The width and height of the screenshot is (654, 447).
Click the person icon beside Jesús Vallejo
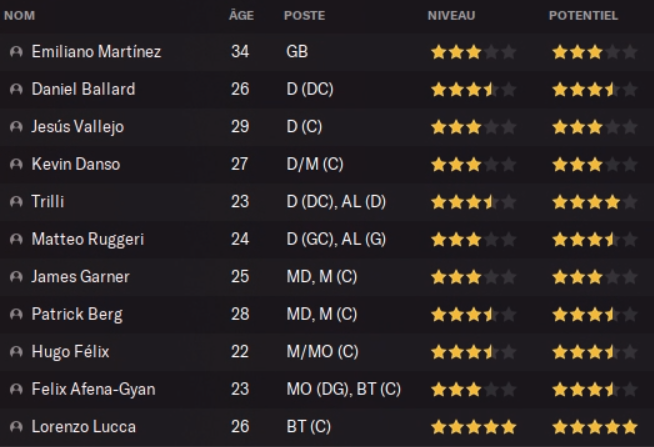(15, 127)
